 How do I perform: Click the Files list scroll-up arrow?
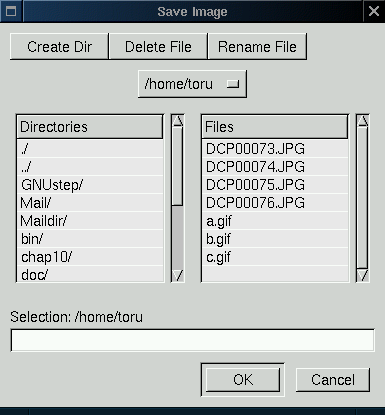(x=363, y=121)
